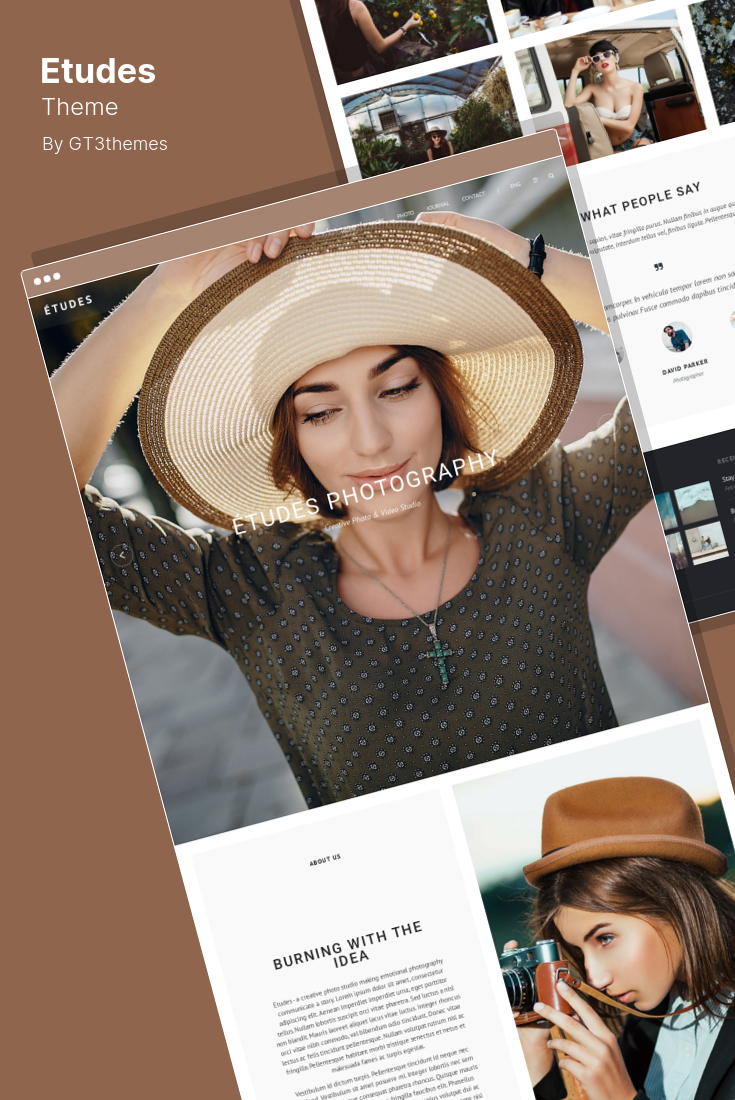Image resolution: width=735 pixels, height=1100 pixels.
Task: Click the WHAT PEOPLE SAY heading
Action: coord(640,201)
